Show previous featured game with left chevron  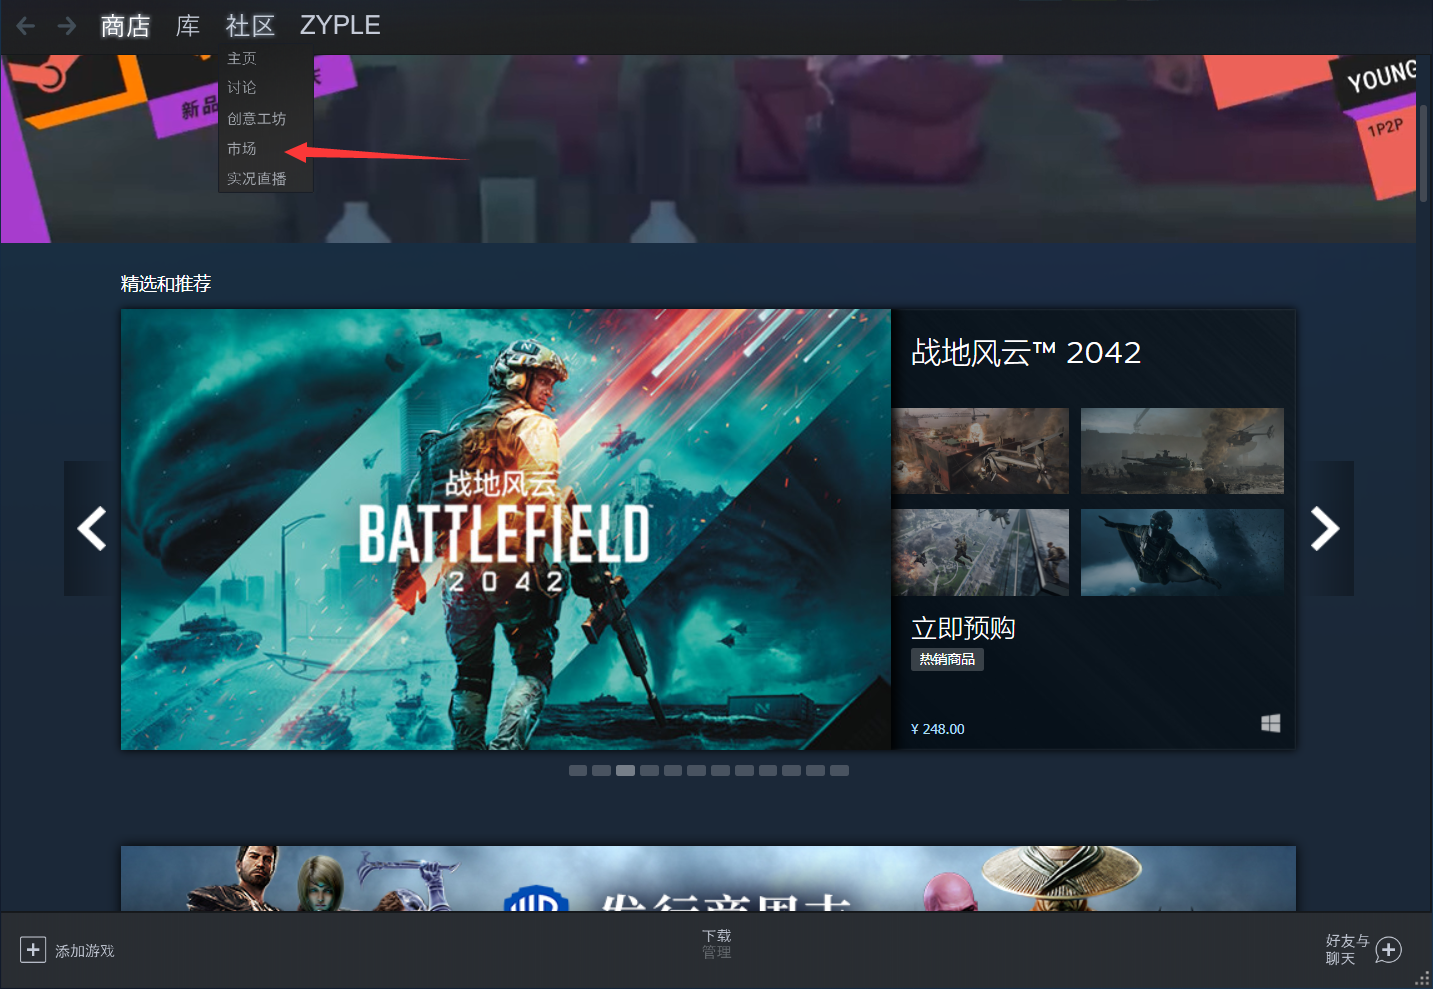tap(92, 529)
